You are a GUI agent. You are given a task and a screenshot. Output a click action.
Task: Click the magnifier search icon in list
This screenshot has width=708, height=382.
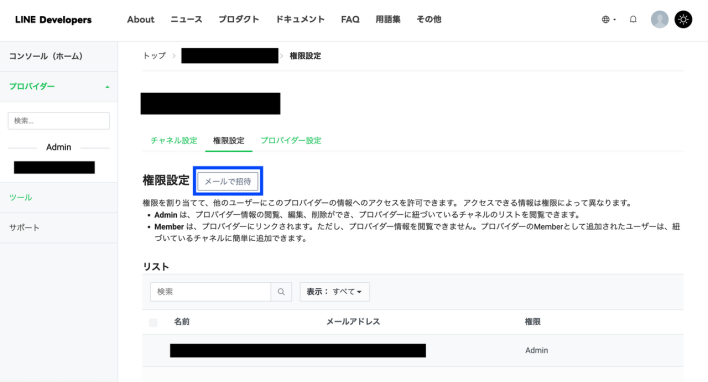(x=281, y=292)
